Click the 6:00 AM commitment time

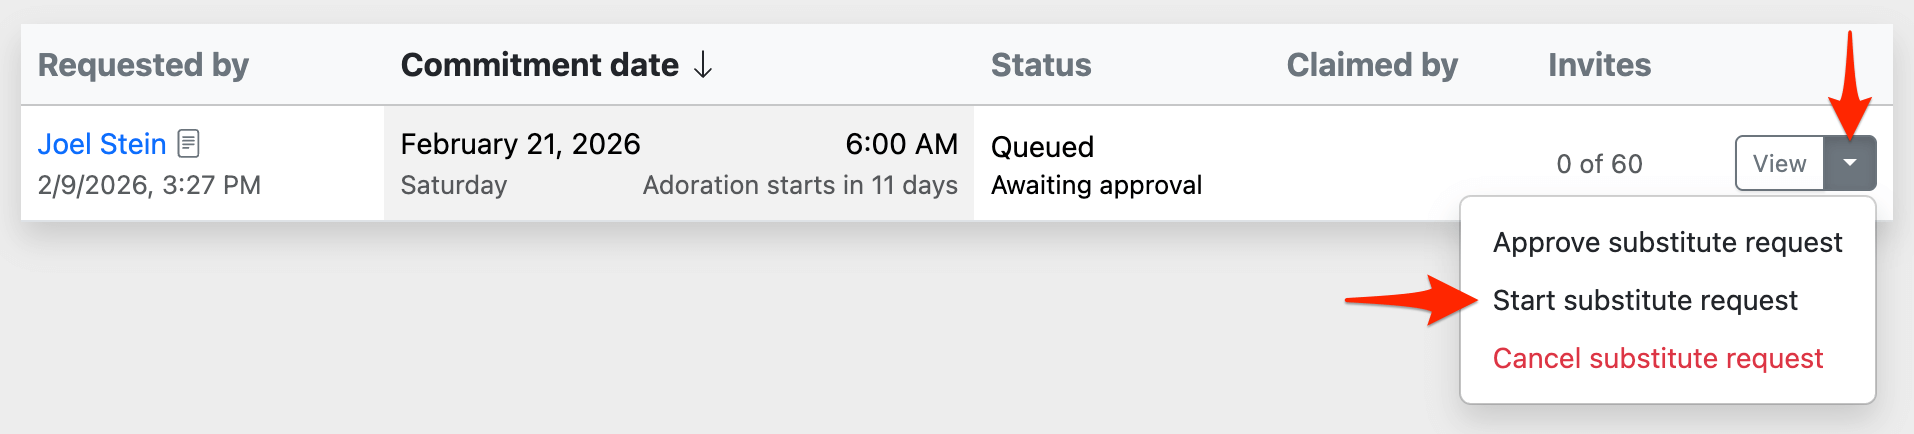click(901, 144)
